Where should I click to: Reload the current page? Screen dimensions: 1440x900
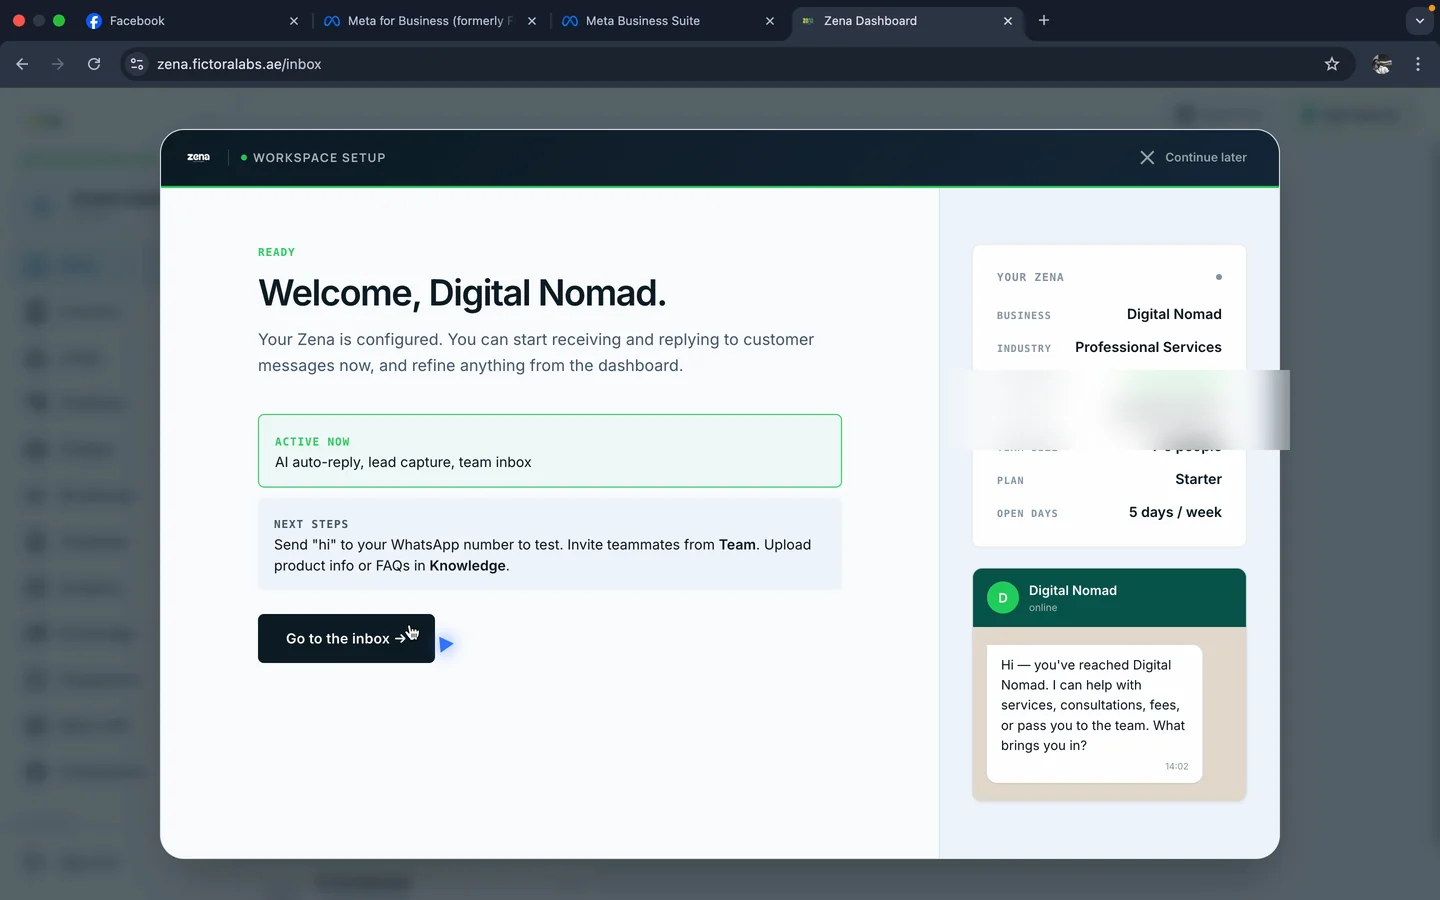pos(94,64)
